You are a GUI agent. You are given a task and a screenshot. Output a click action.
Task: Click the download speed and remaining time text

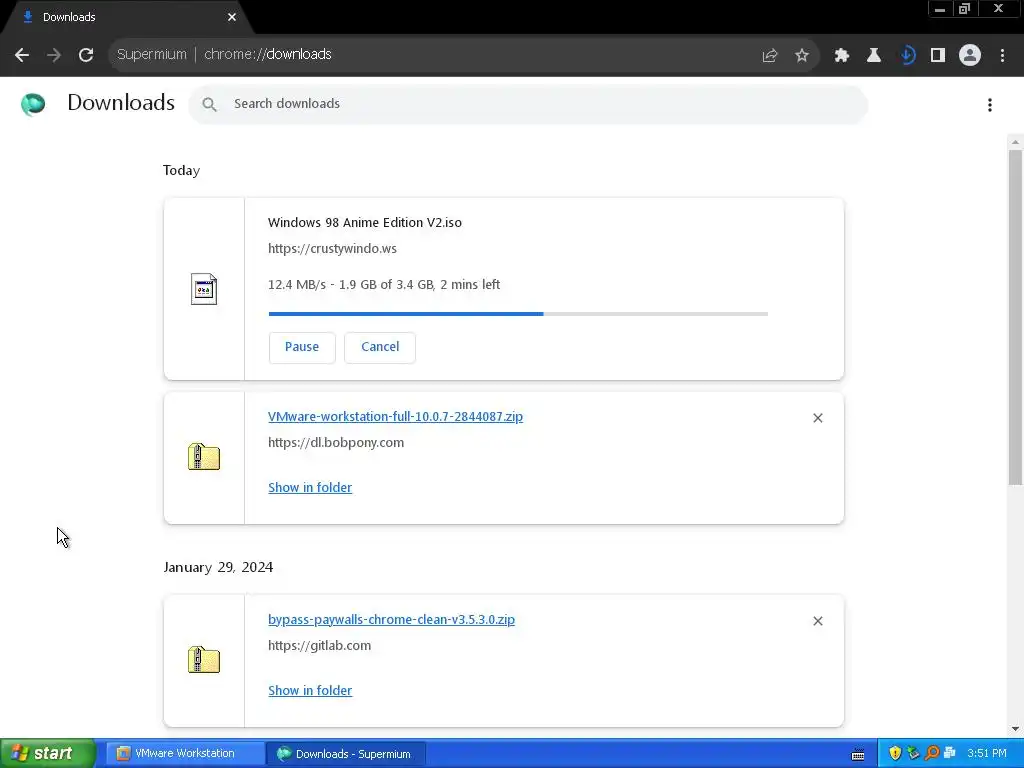pos(384,285)
